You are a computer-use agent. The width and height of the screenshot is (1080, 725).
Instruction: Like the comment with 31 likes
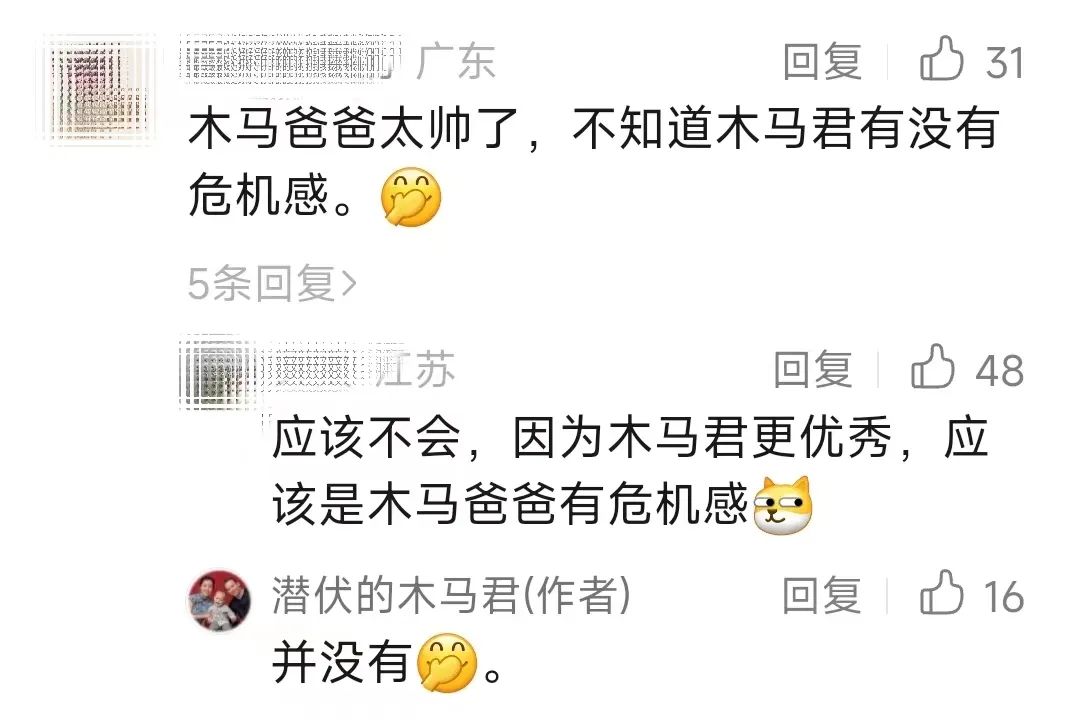pos(941,59)
